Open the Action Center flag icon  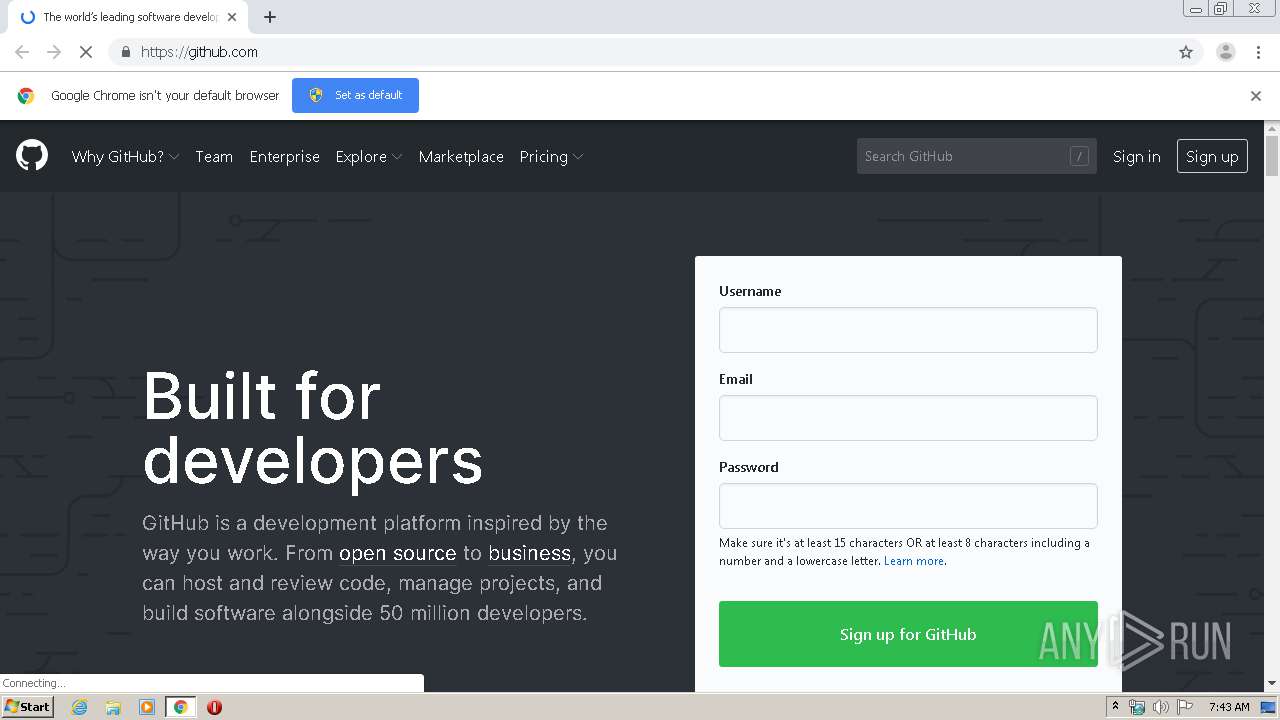pos(1185,707)
